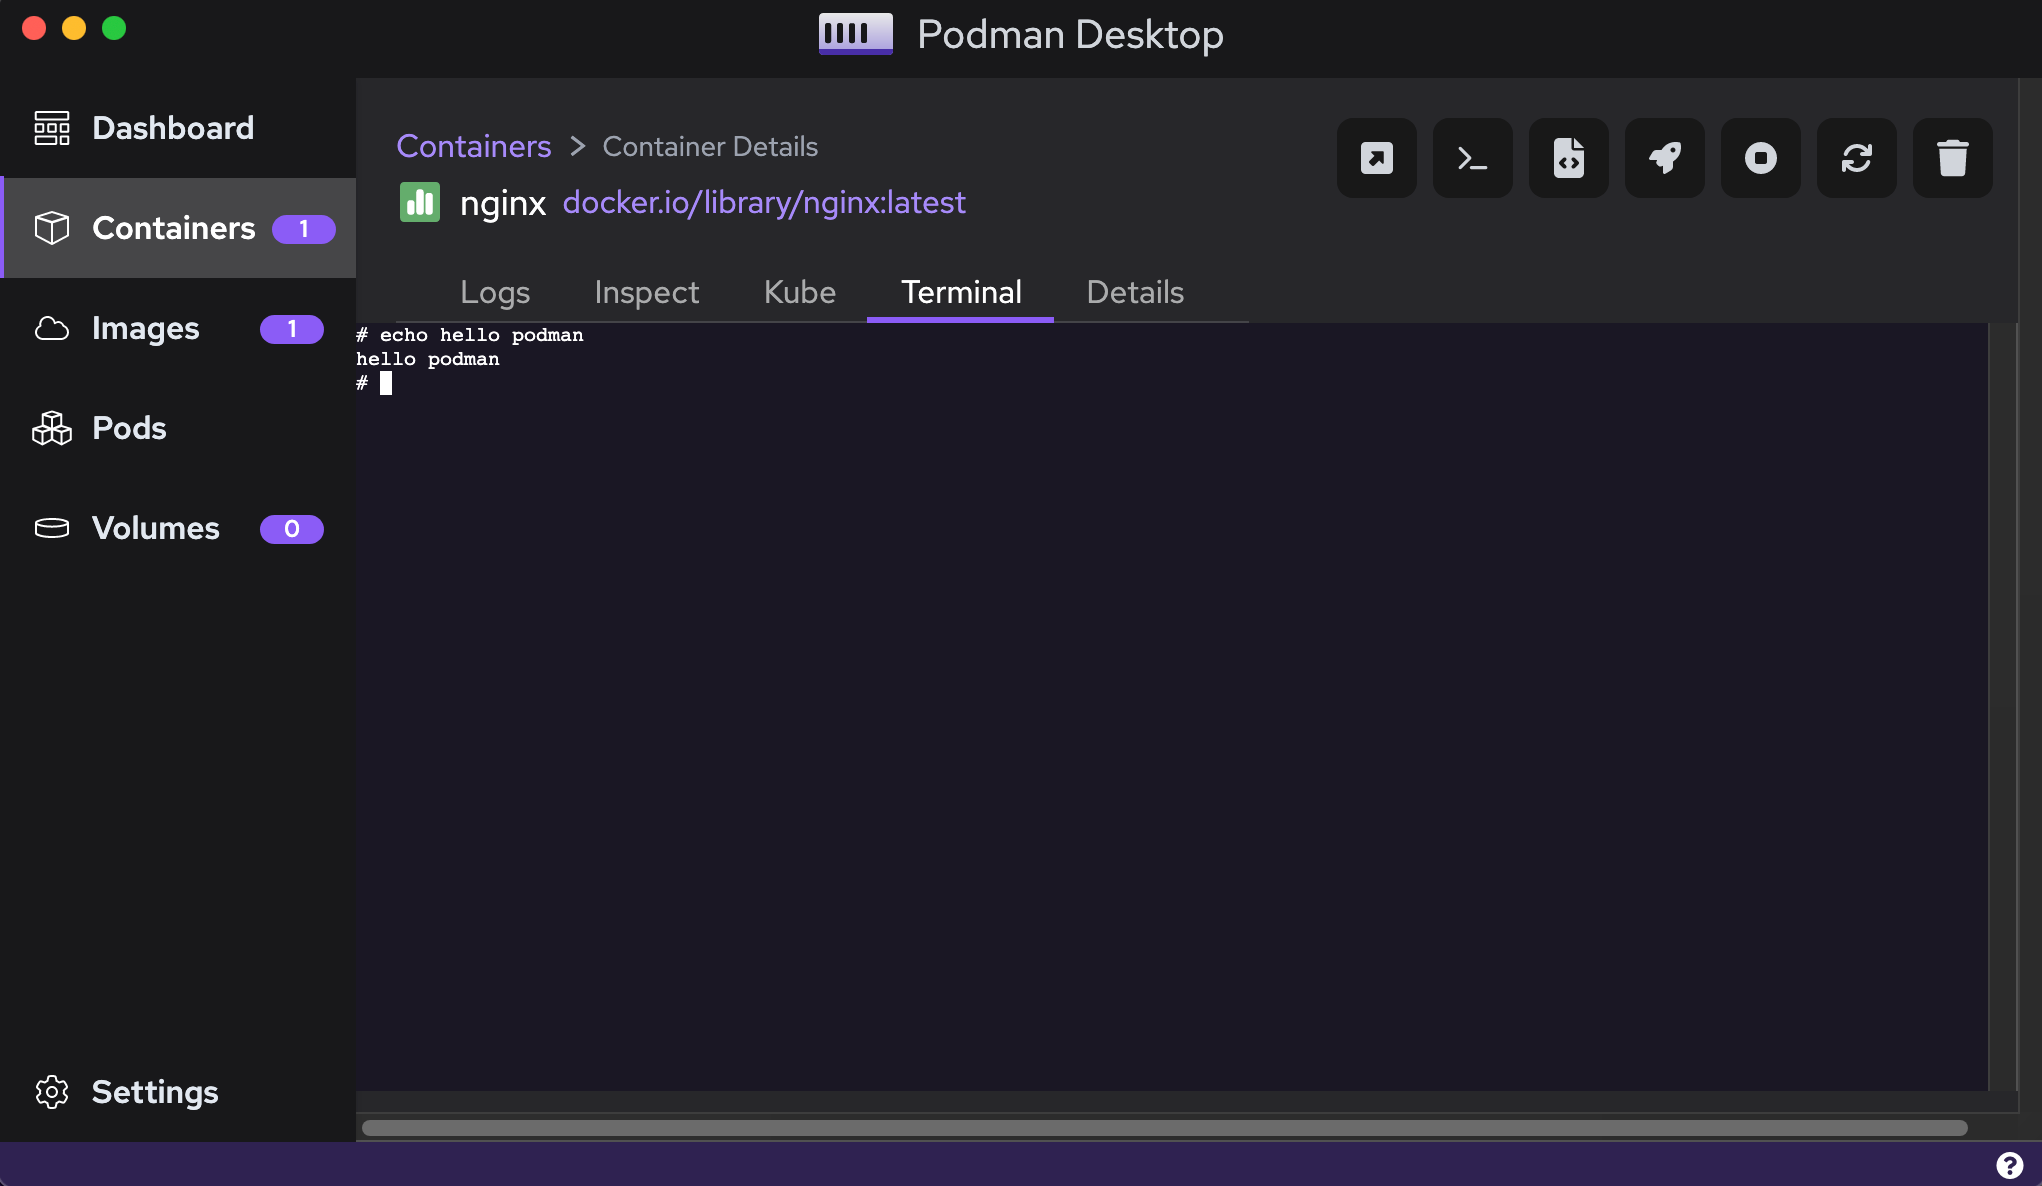Switch to the Logs tab

(495, 292)
